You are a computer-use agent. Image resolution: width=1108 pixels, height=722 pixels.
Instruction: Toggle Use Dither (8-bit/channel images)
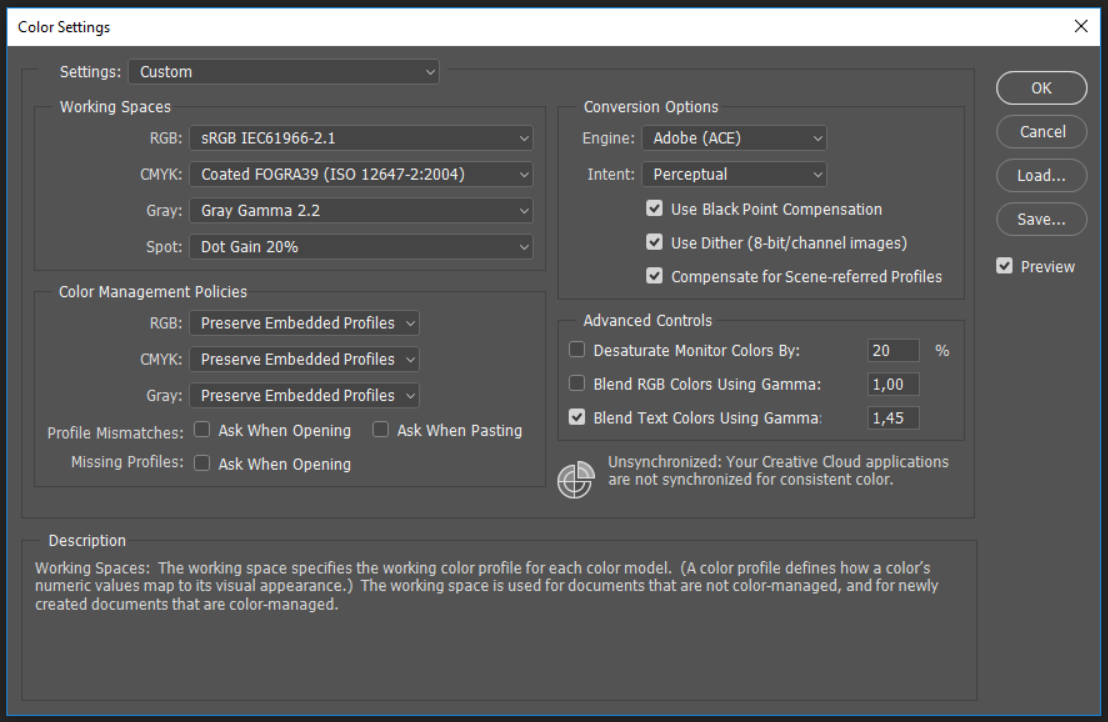pyautogui.click(x=654, y=242)
